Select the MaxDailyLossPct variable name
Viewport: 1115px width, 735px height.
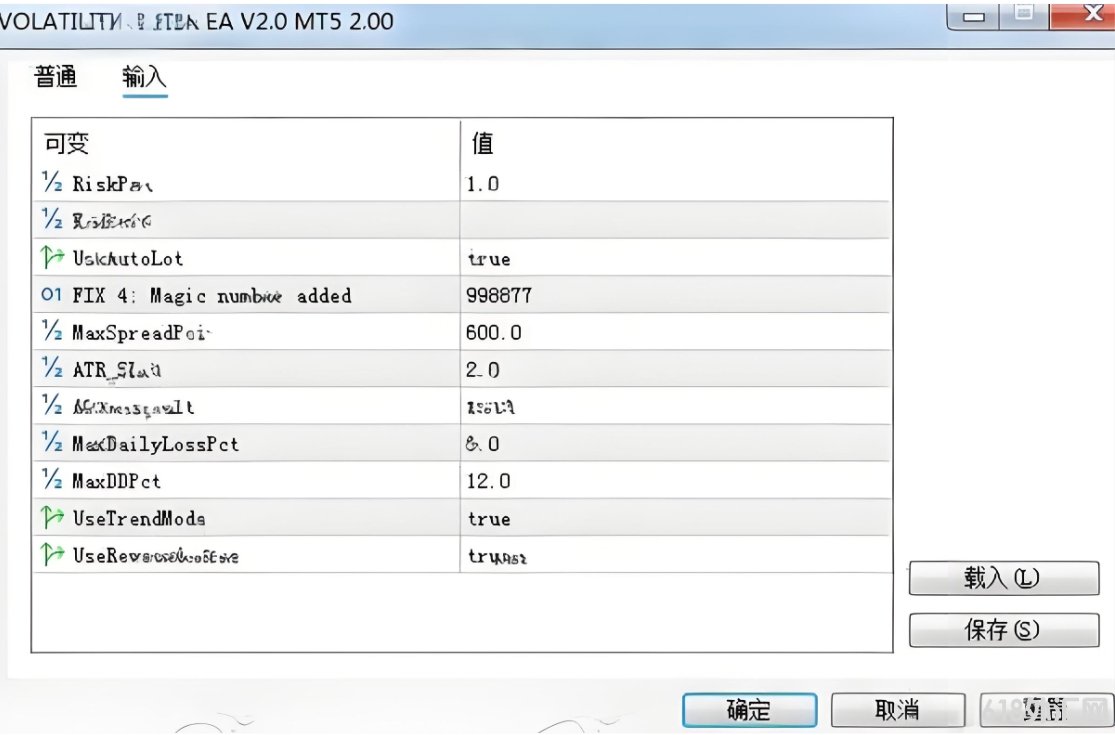point(155,444)
